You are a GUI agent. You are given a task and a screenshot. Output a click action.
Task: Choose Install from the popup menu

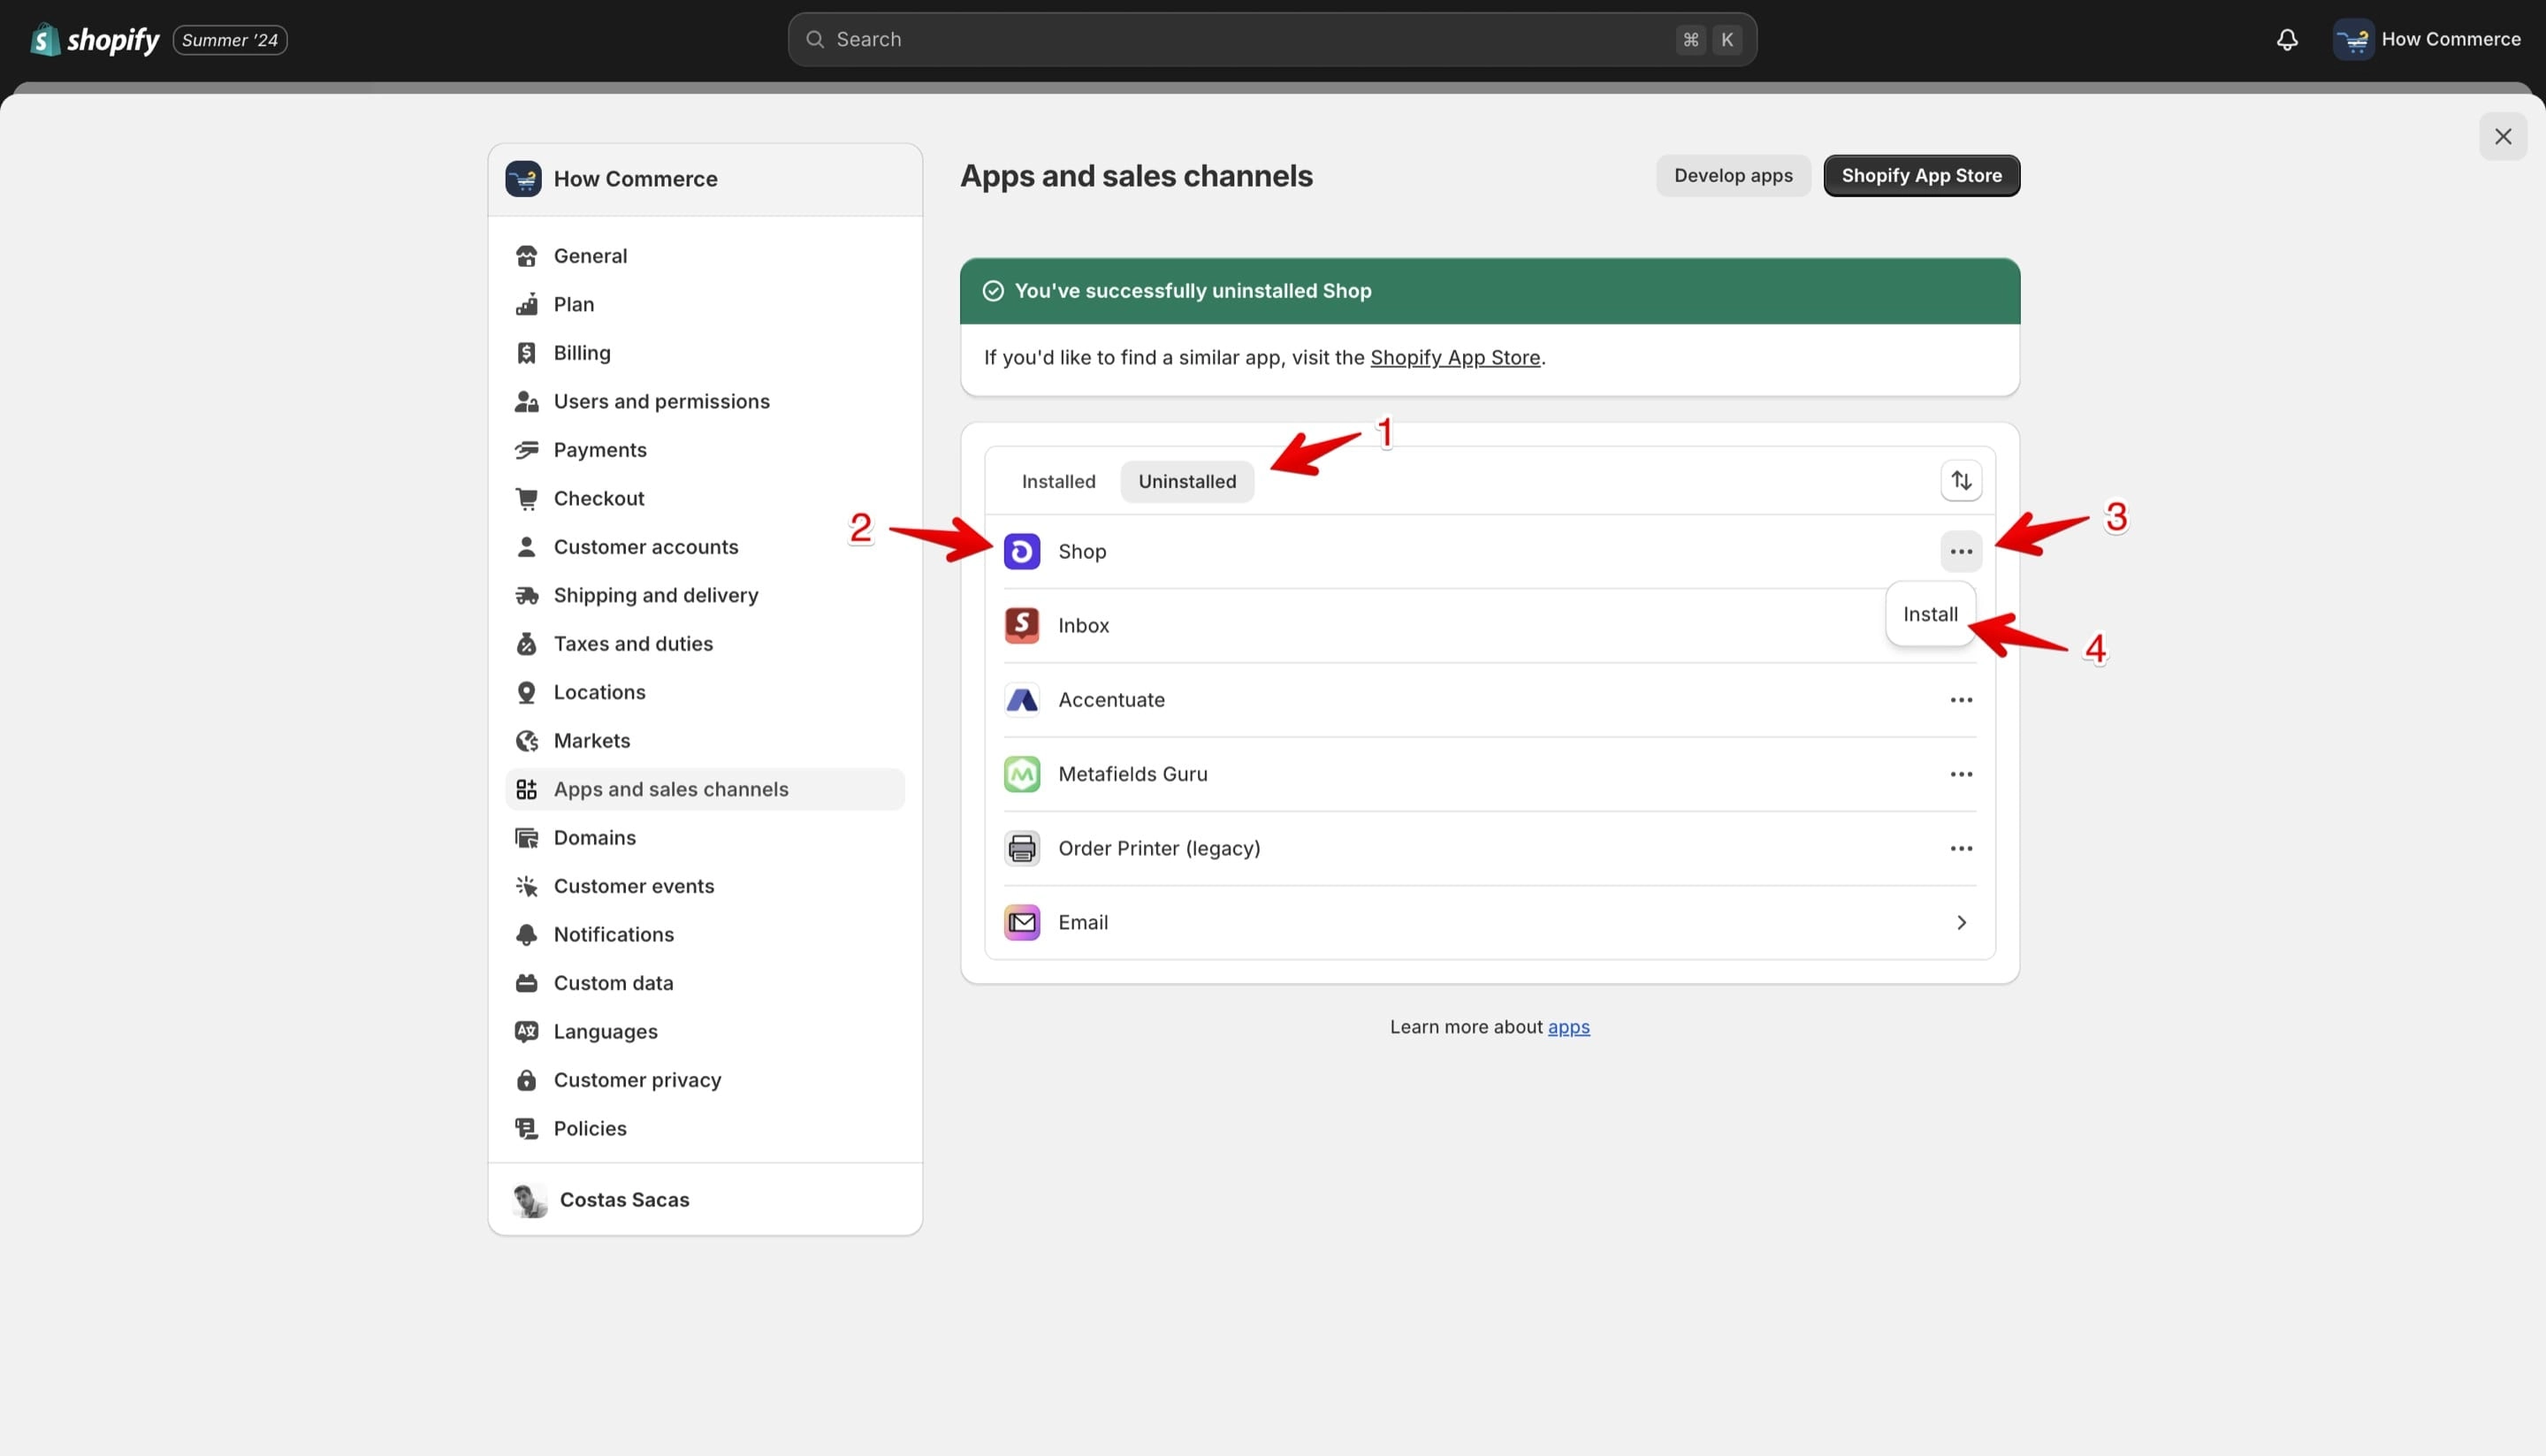click(1930, 614)
